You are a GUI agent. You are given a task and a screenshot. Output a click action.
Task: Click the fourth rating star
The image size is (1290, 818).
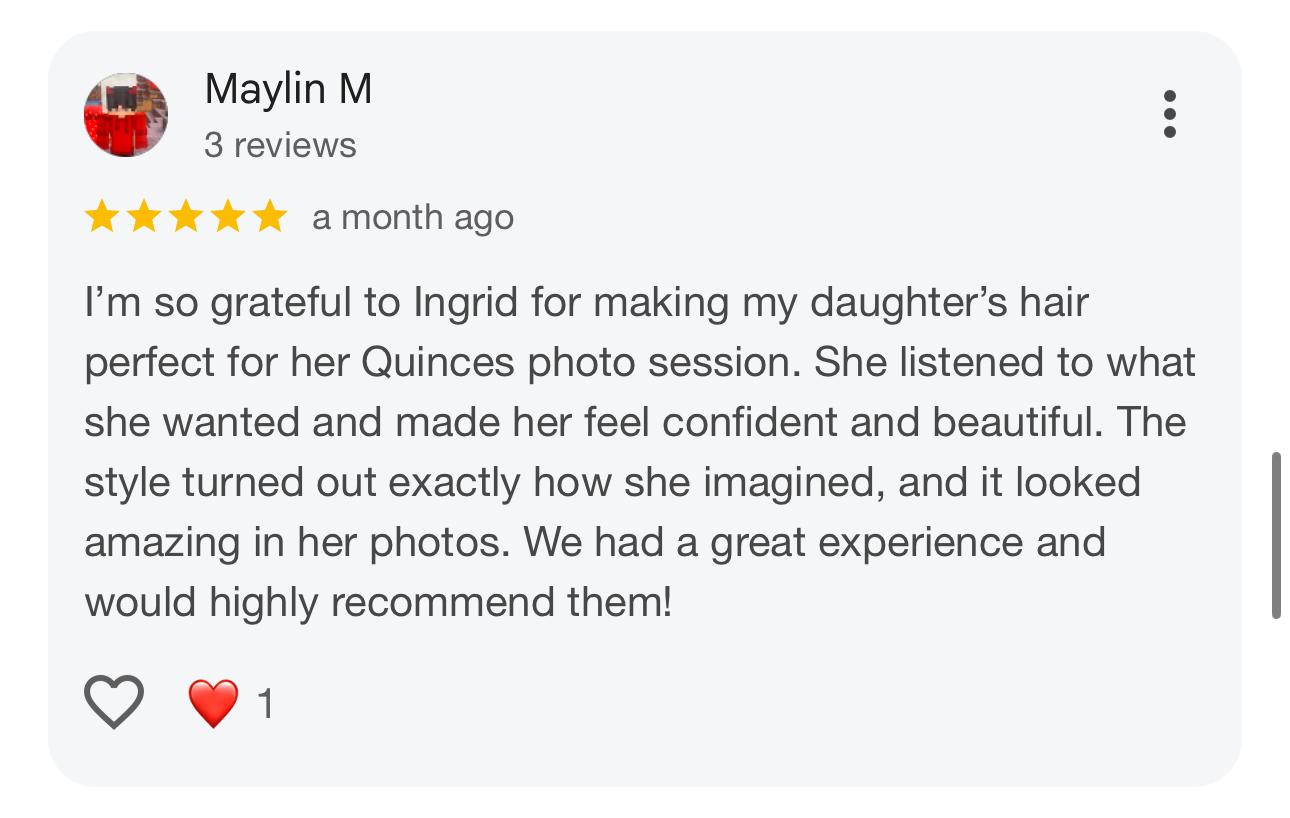(227, 217)
